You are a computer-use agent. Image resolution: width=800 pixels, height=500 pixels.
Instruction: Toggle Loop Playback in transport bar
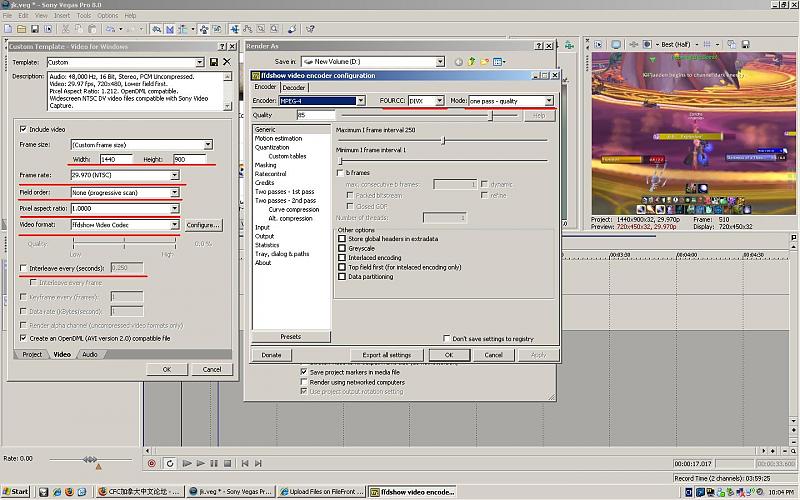[x=169, y=463]
